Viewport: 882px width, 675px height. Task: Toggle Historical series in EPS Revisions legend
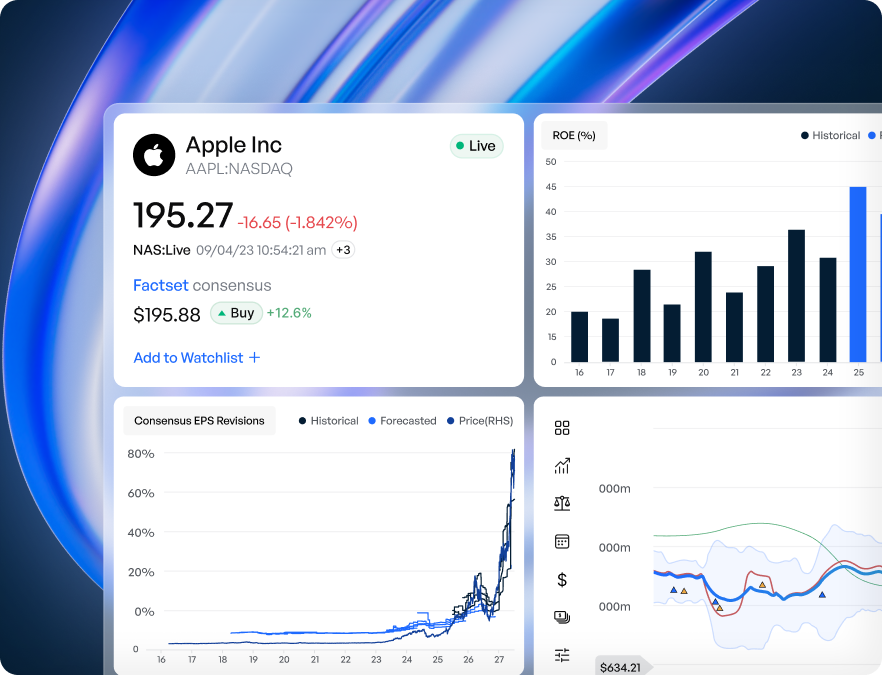click(x=328, y=421)
